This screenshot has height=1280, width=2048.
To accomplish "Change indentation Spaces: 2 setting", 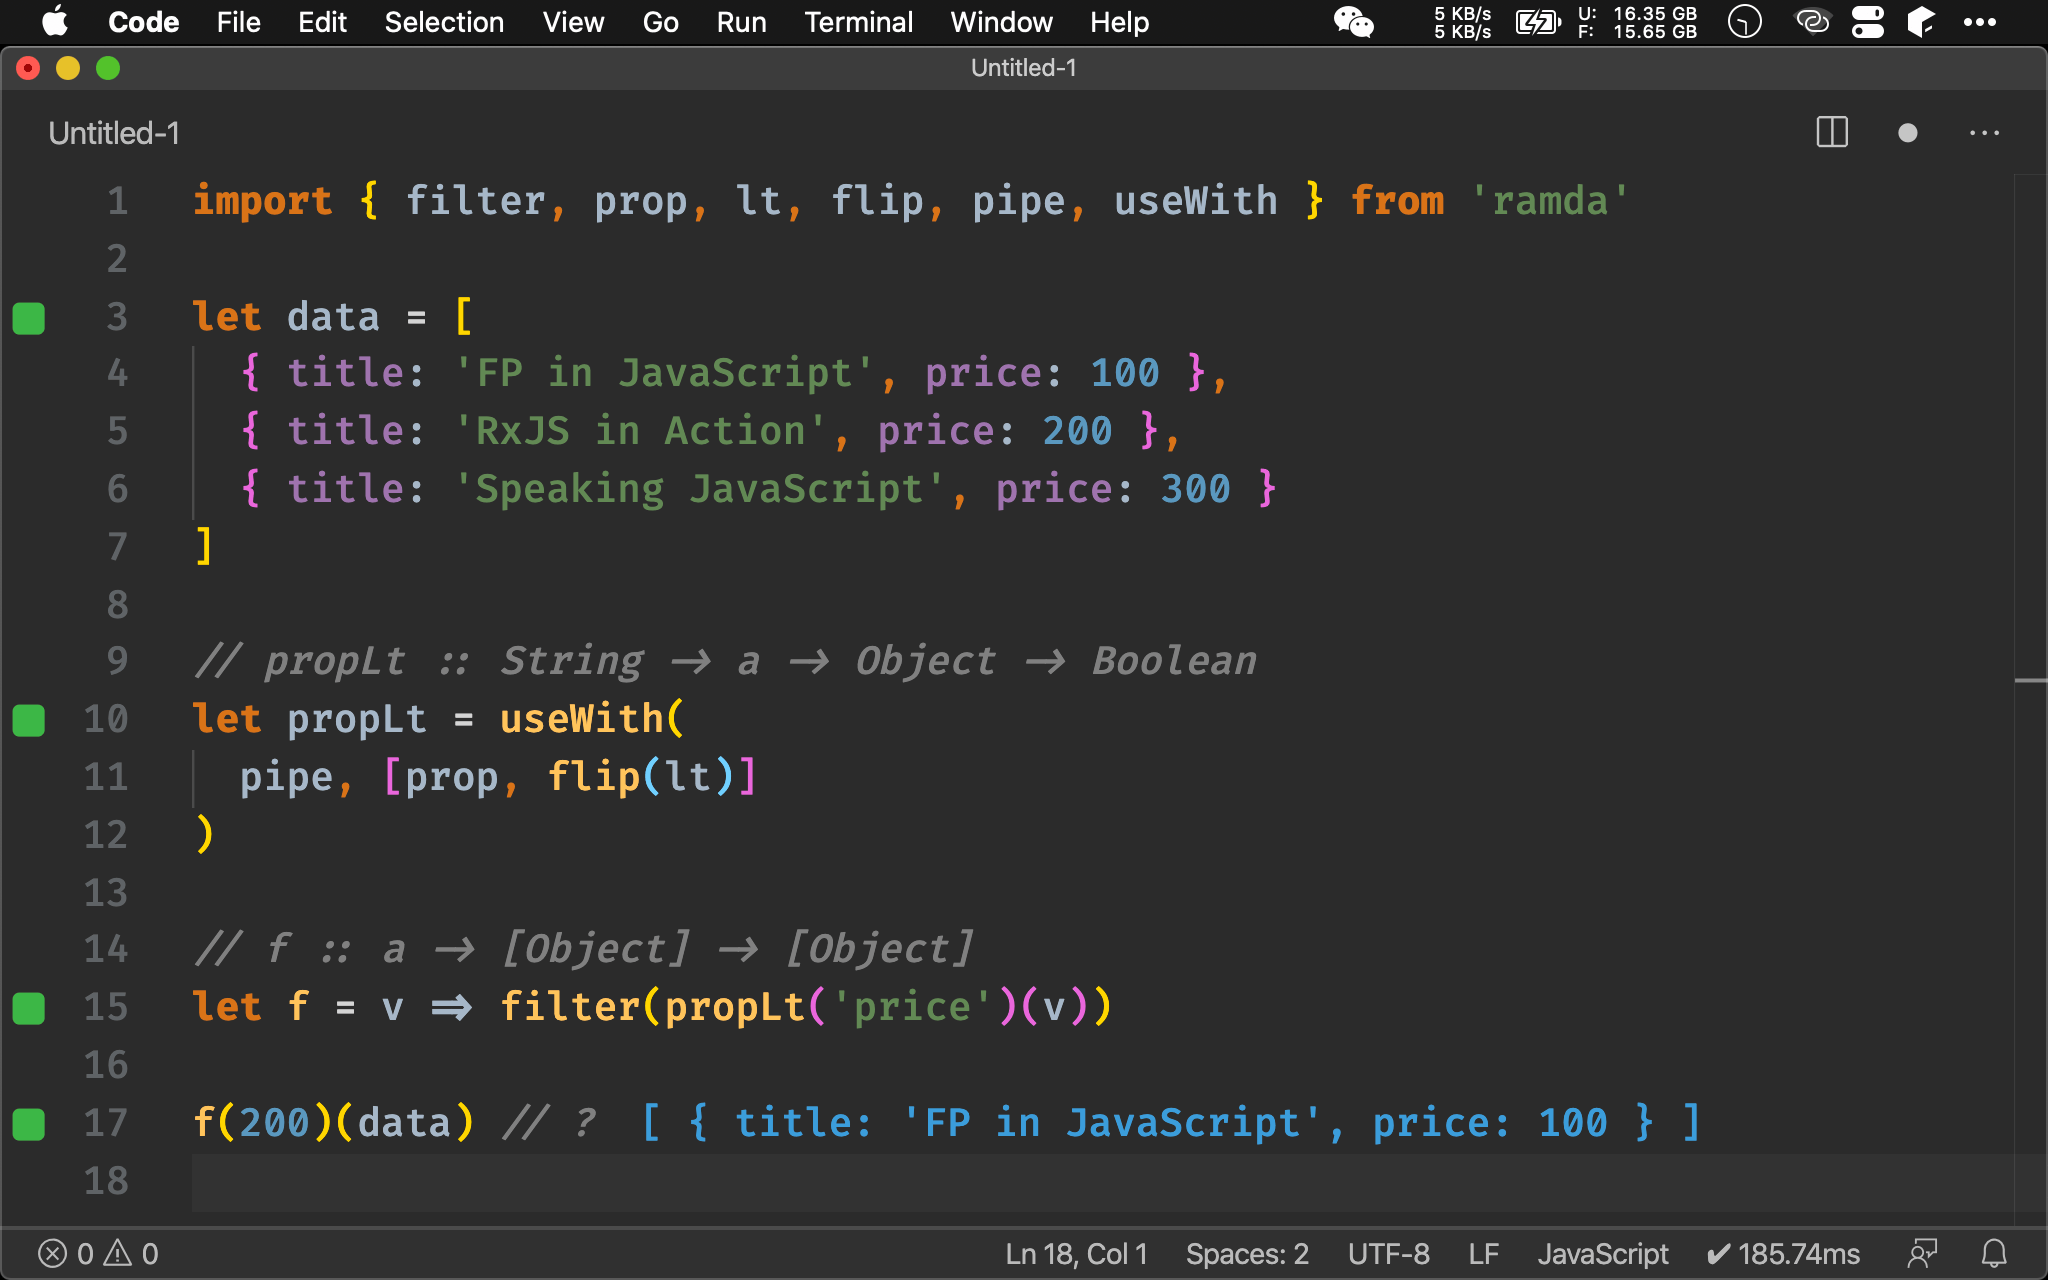I will (x=1247, y=1254).
